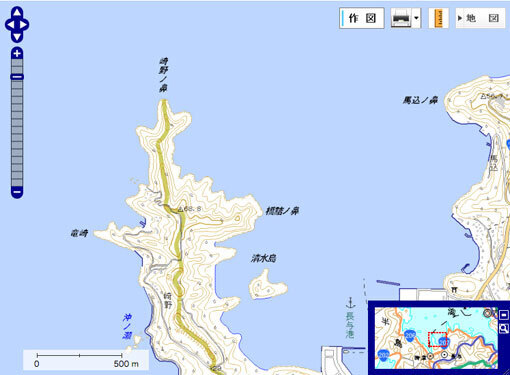Pan the map right with the arrow
Image resolution: width=510 pixels, height=375 pixels.
pos(24,25)
